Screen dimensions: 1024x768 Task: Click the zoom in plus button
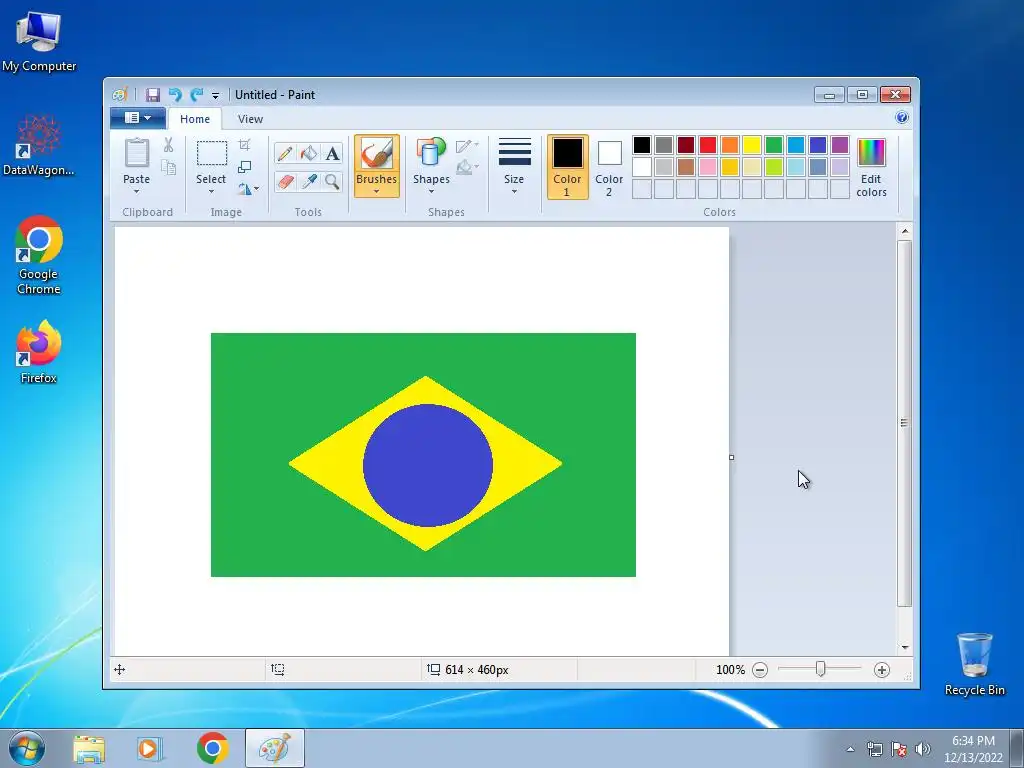click(882, 670)
